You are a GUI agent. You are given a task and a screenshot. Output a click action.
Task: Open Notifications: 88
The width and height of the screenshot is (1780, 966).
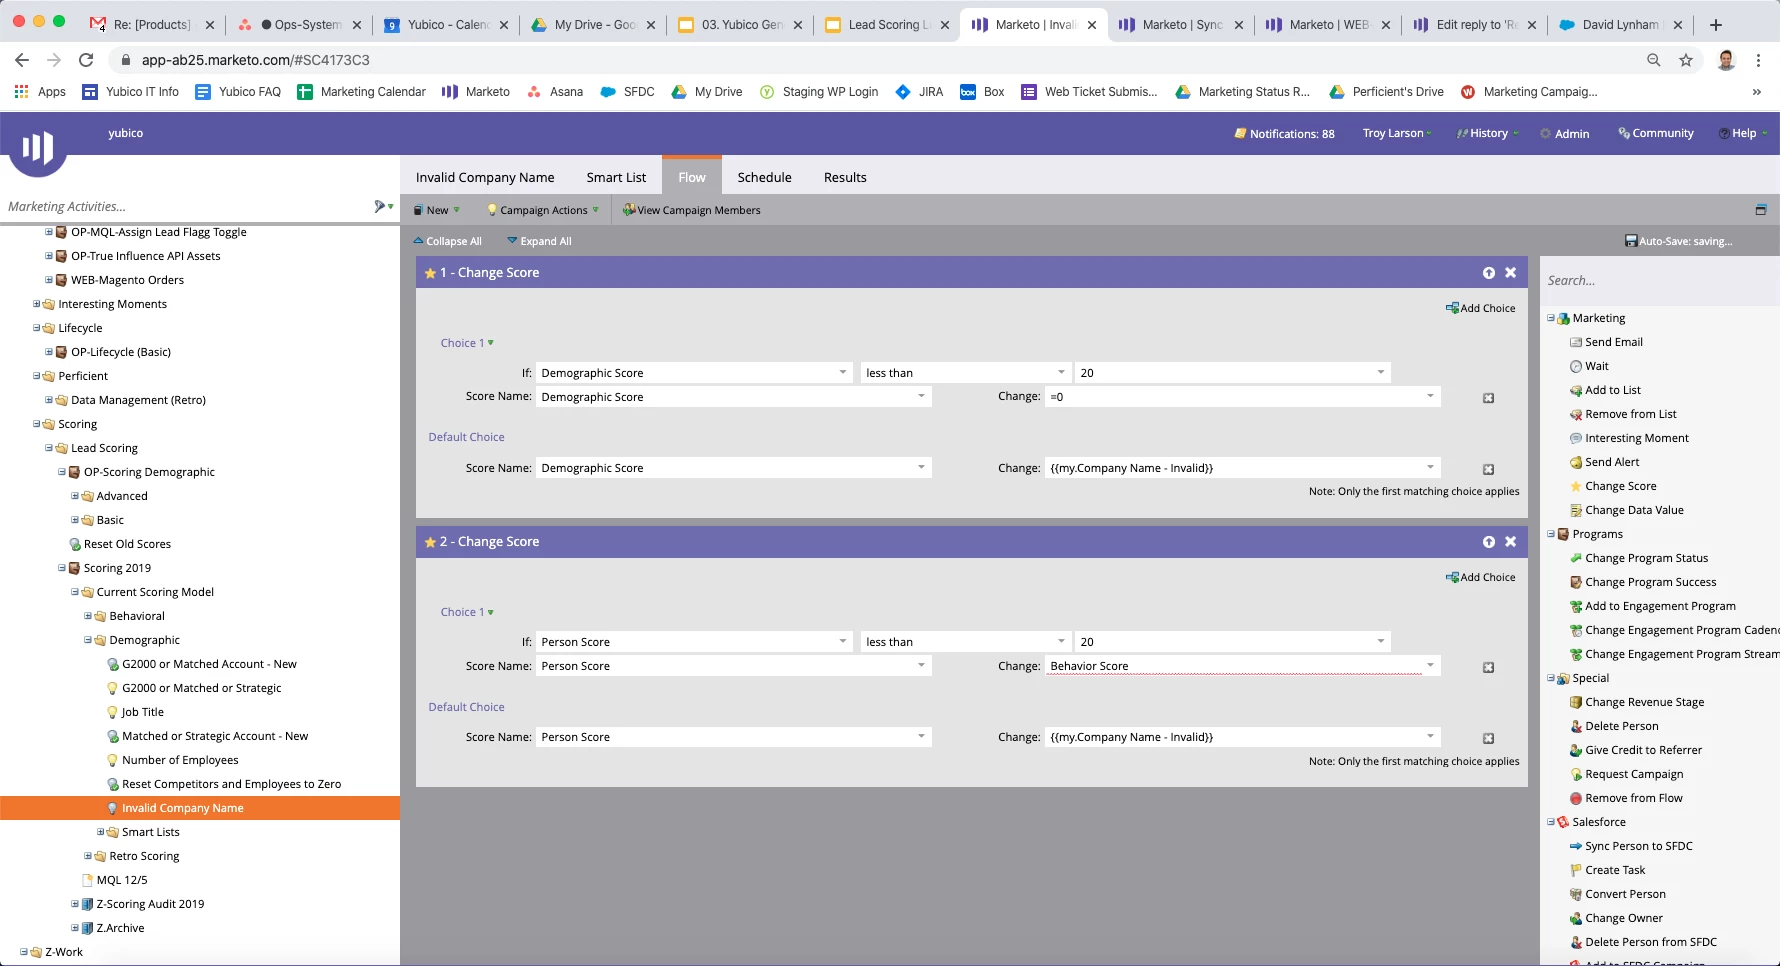[1285, 133]
